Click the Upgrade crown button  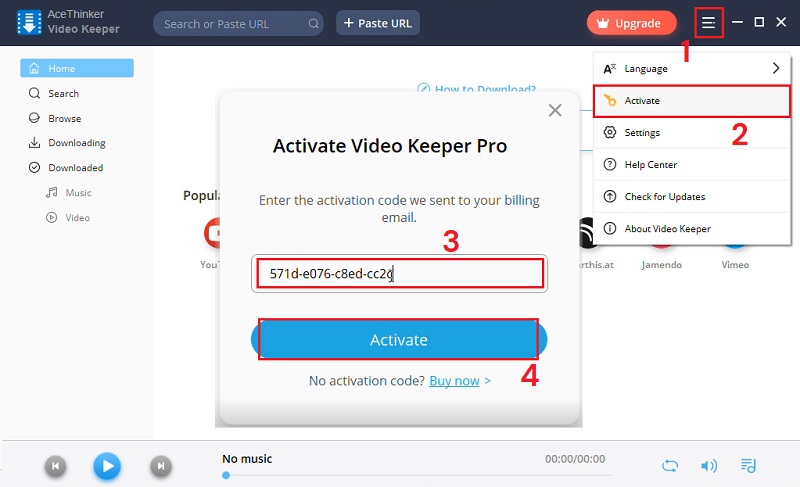click(632, 23)
